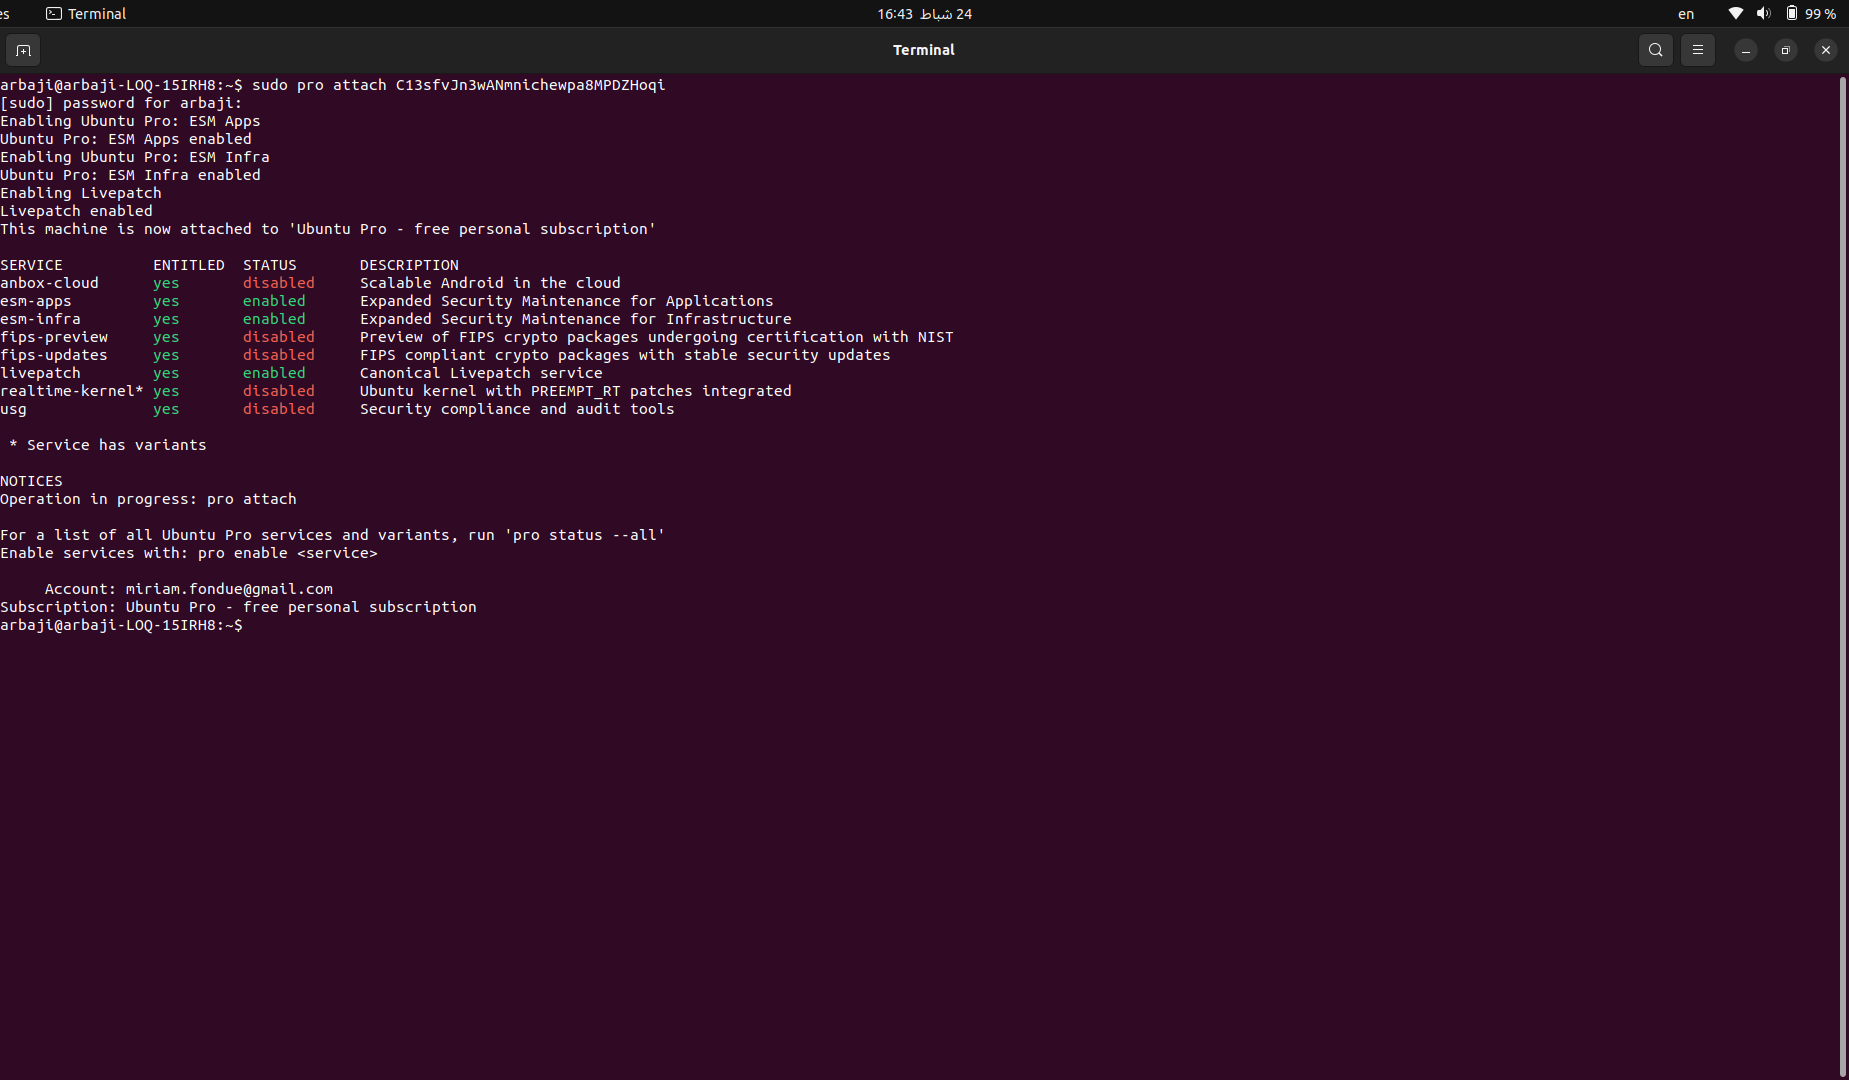
Task: Click the volume speaker icon
Action: 1763,14
